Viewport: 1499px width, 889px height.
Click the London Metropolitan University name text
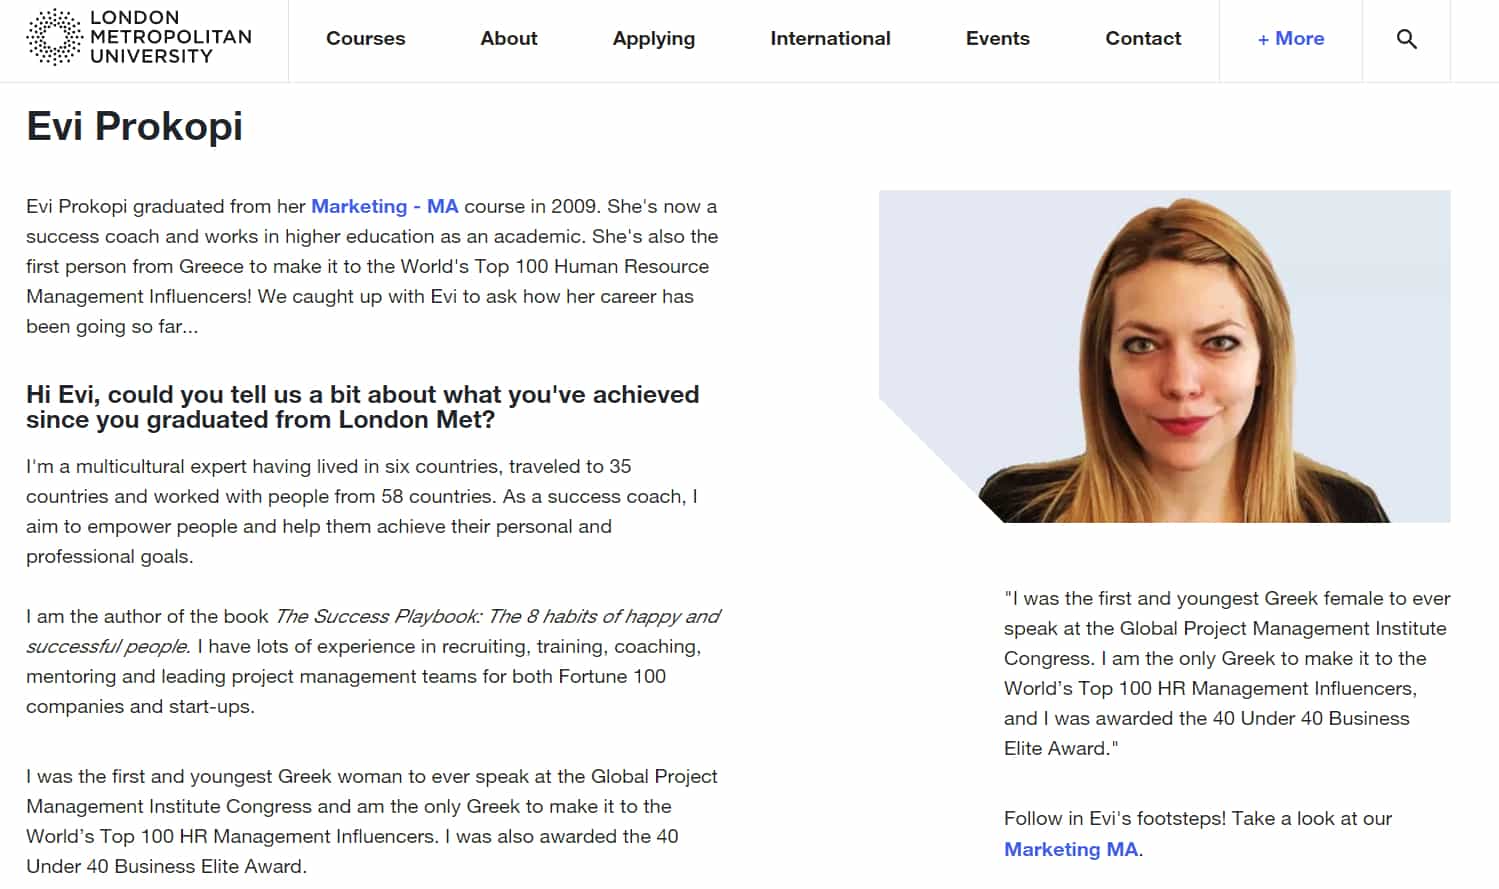coord(170,38)
